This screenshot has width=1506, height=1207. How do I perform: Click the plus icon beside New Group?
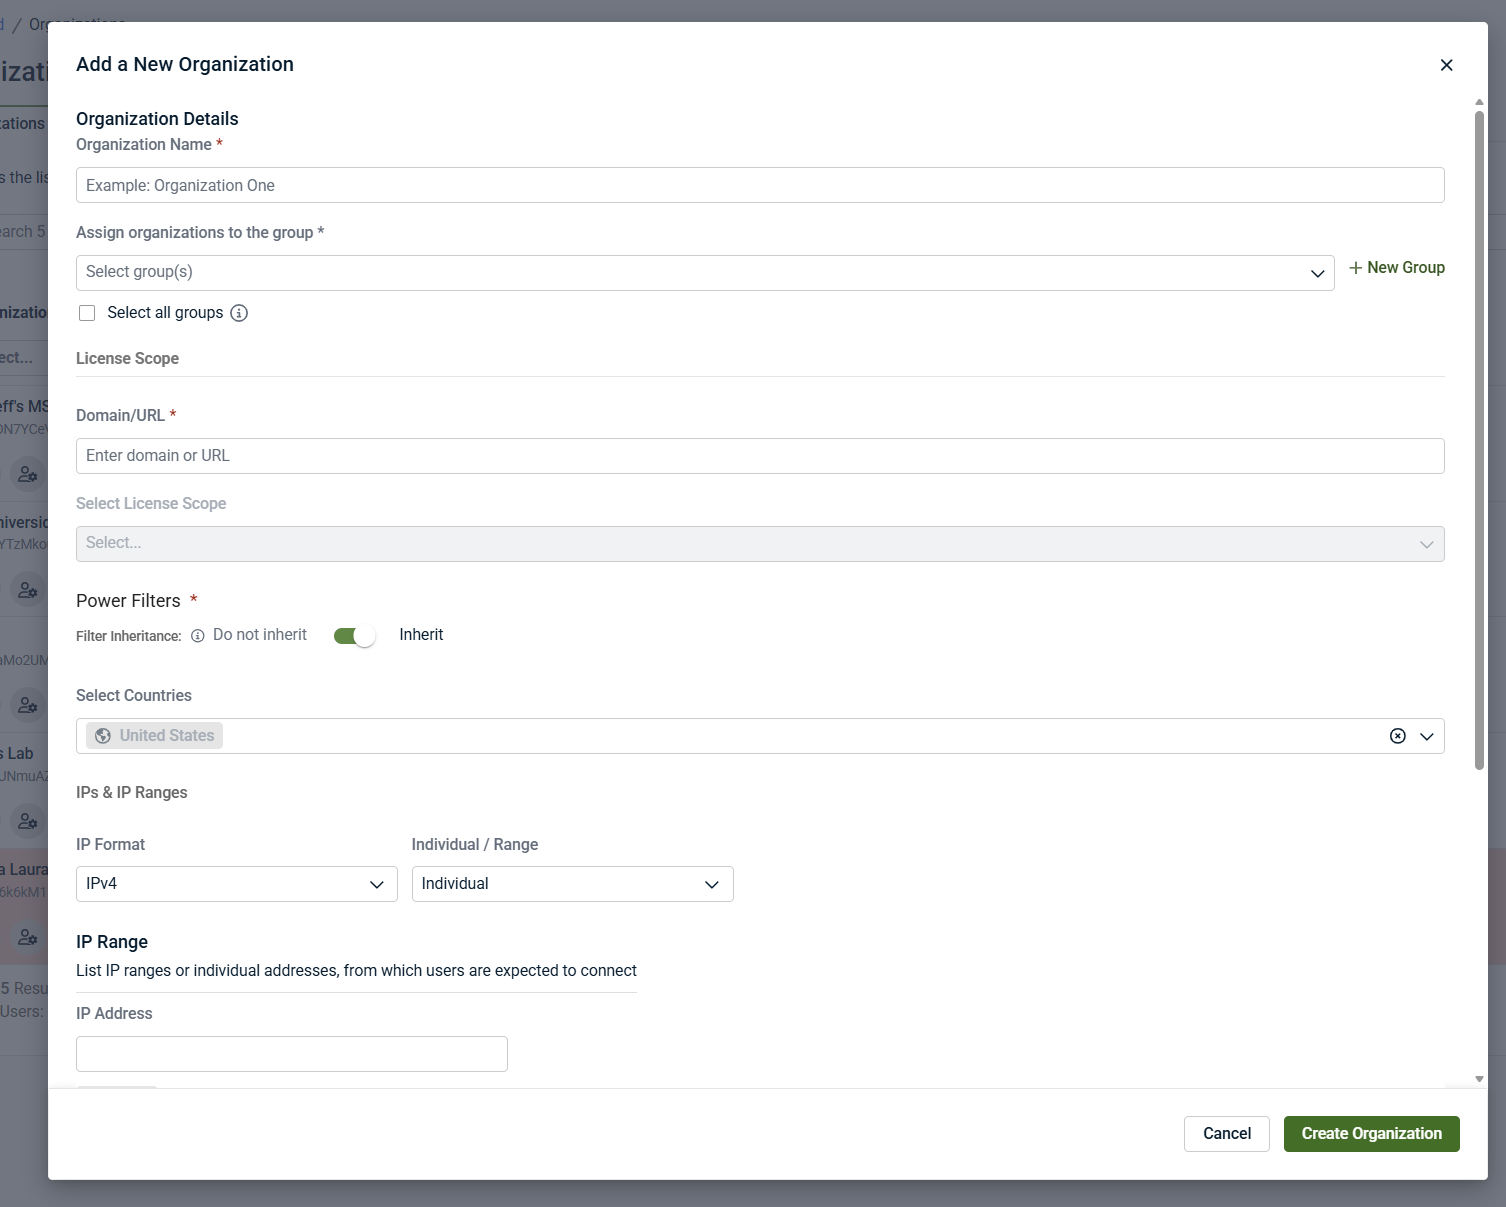click(1356, 268)
